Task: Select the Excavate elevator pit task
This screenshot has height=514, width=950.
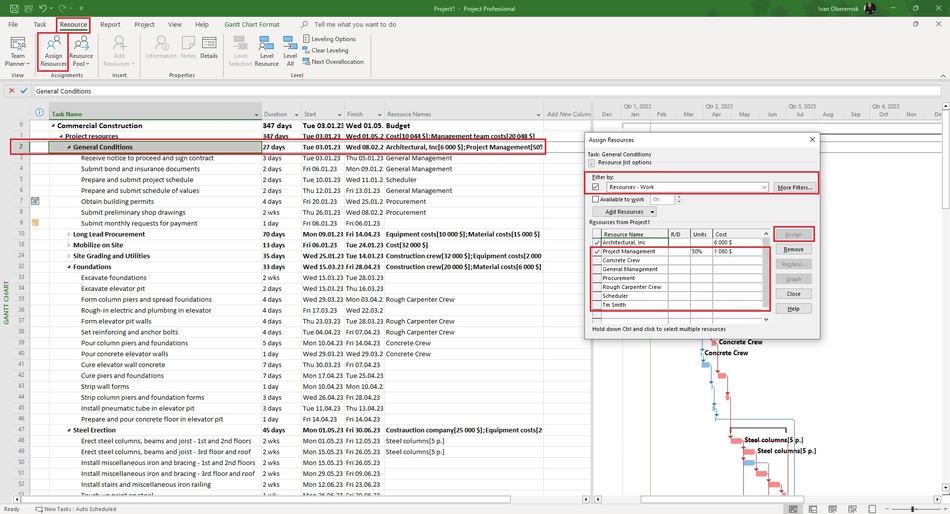Action: pos(113,289)
